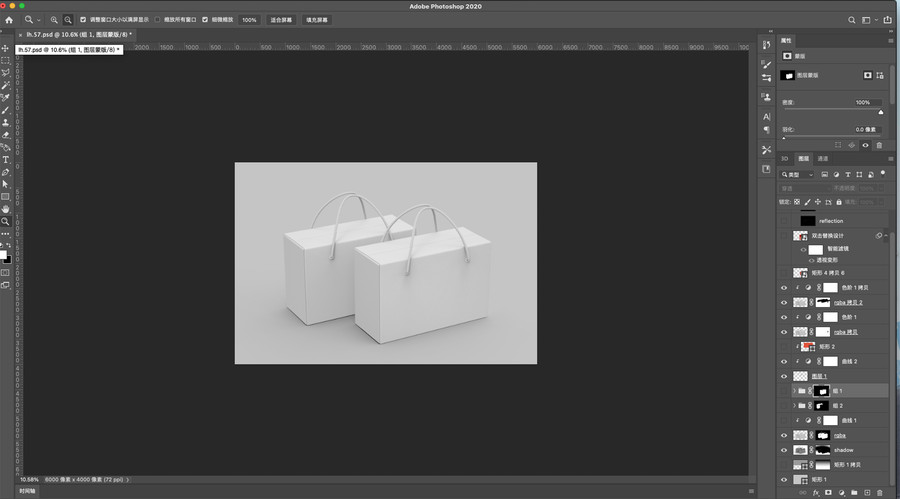Collapse the smart filters of 双击替换设计 layer

pyautogui.click(x=886, y=236)
